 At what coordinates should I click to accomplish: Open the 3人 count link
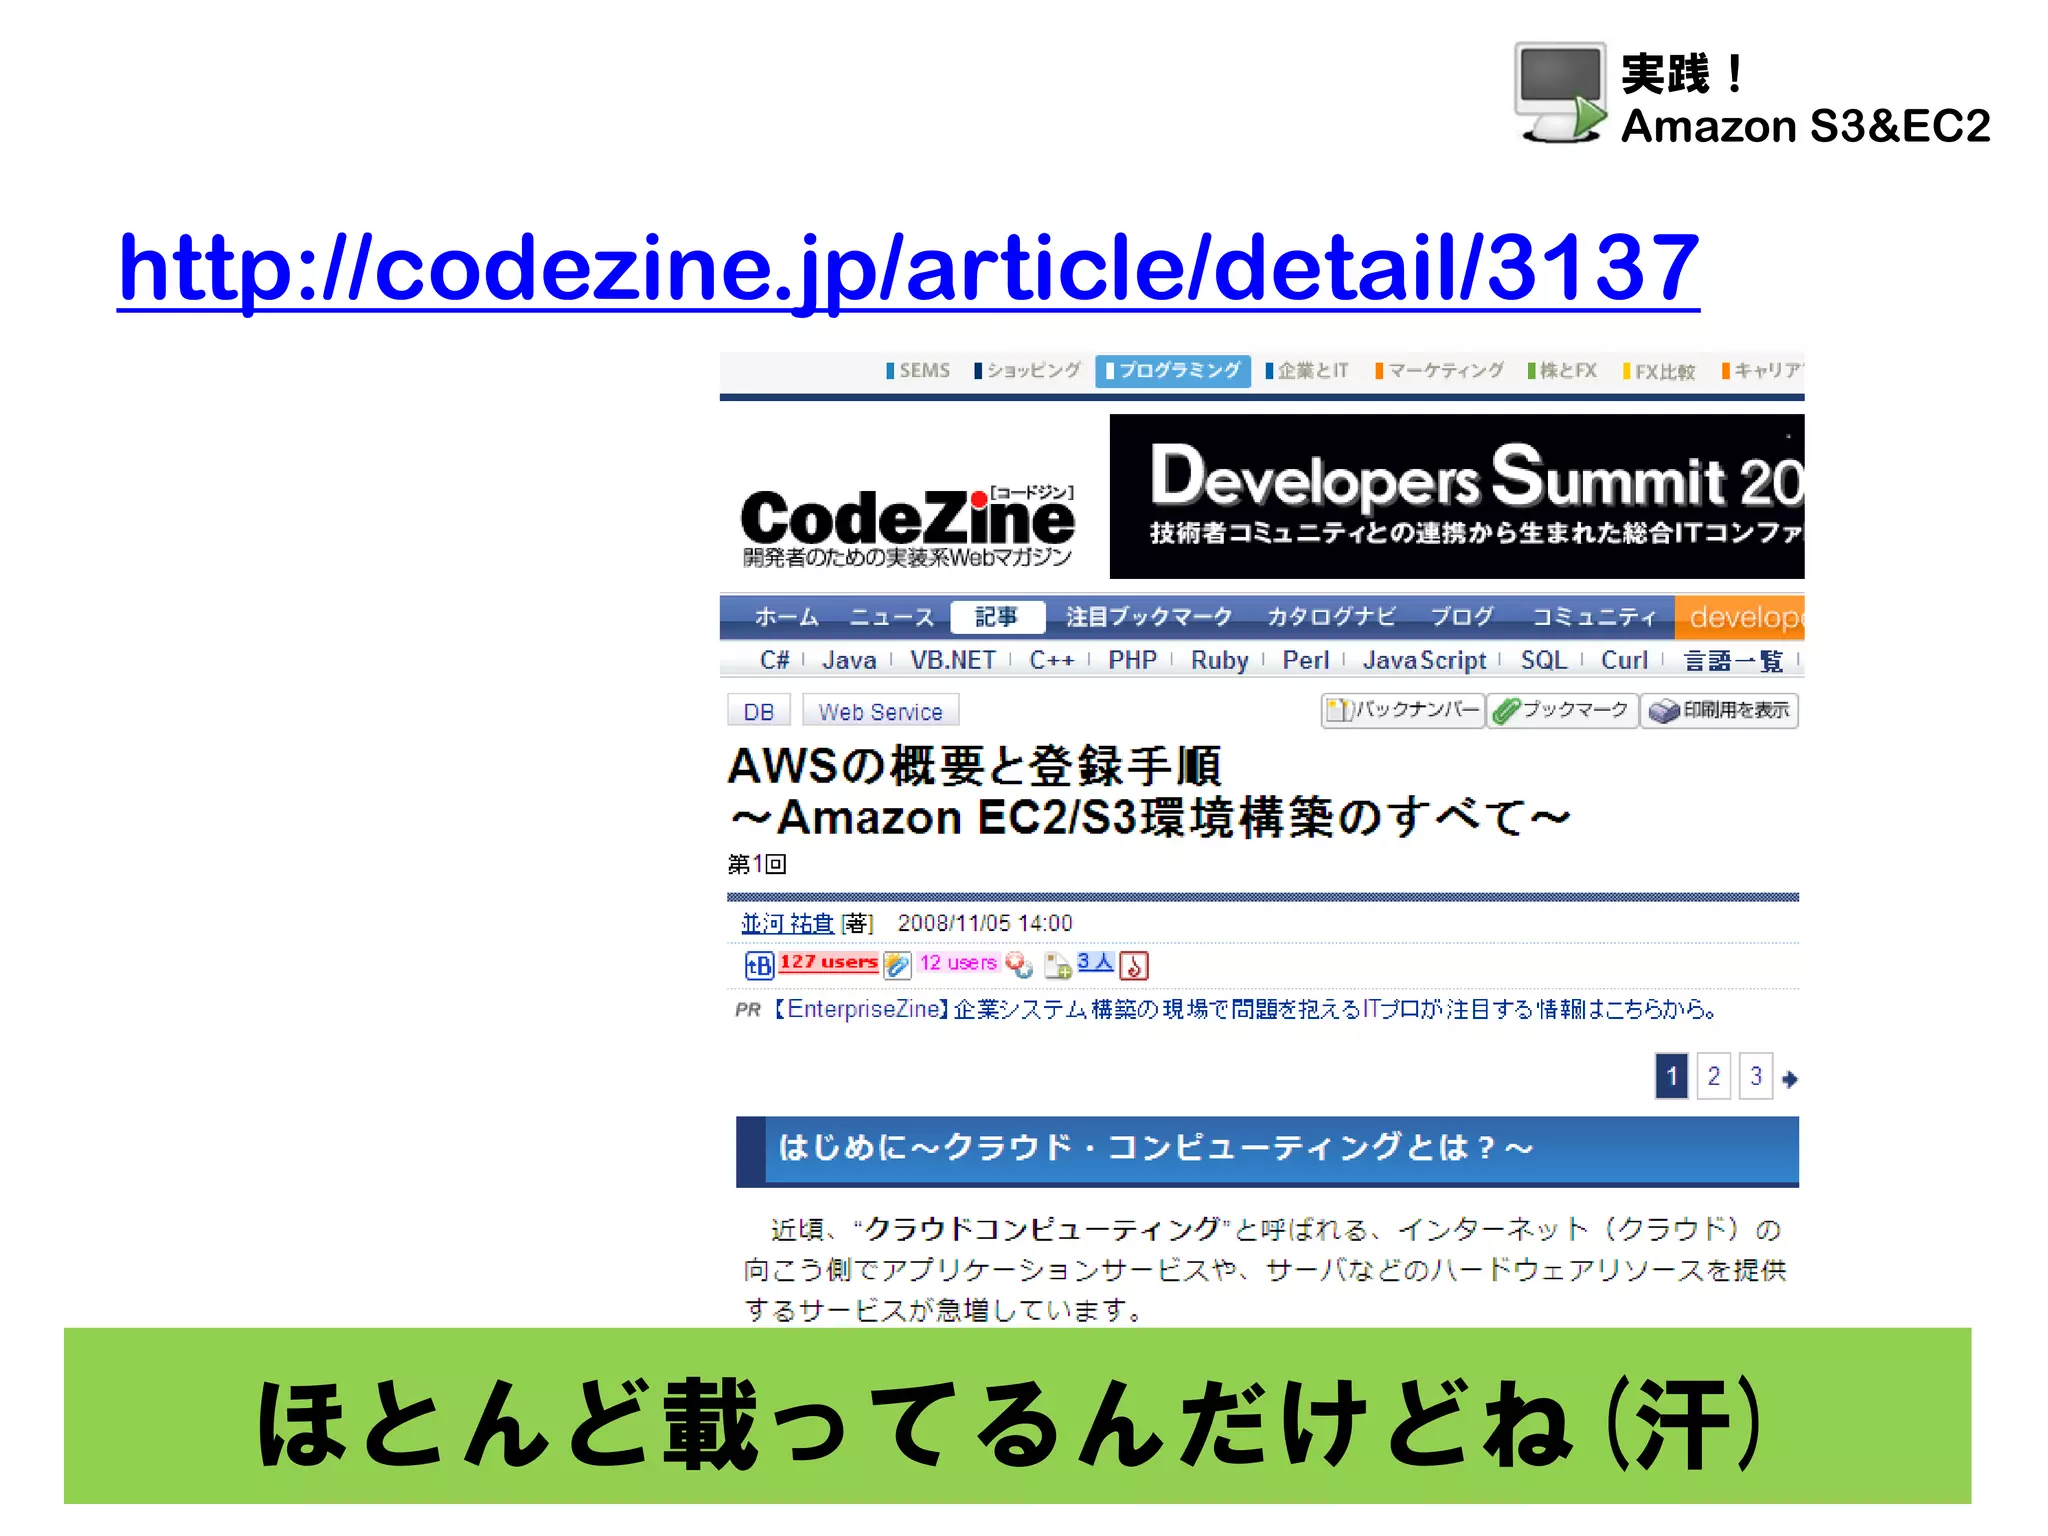pos(1095,962)
